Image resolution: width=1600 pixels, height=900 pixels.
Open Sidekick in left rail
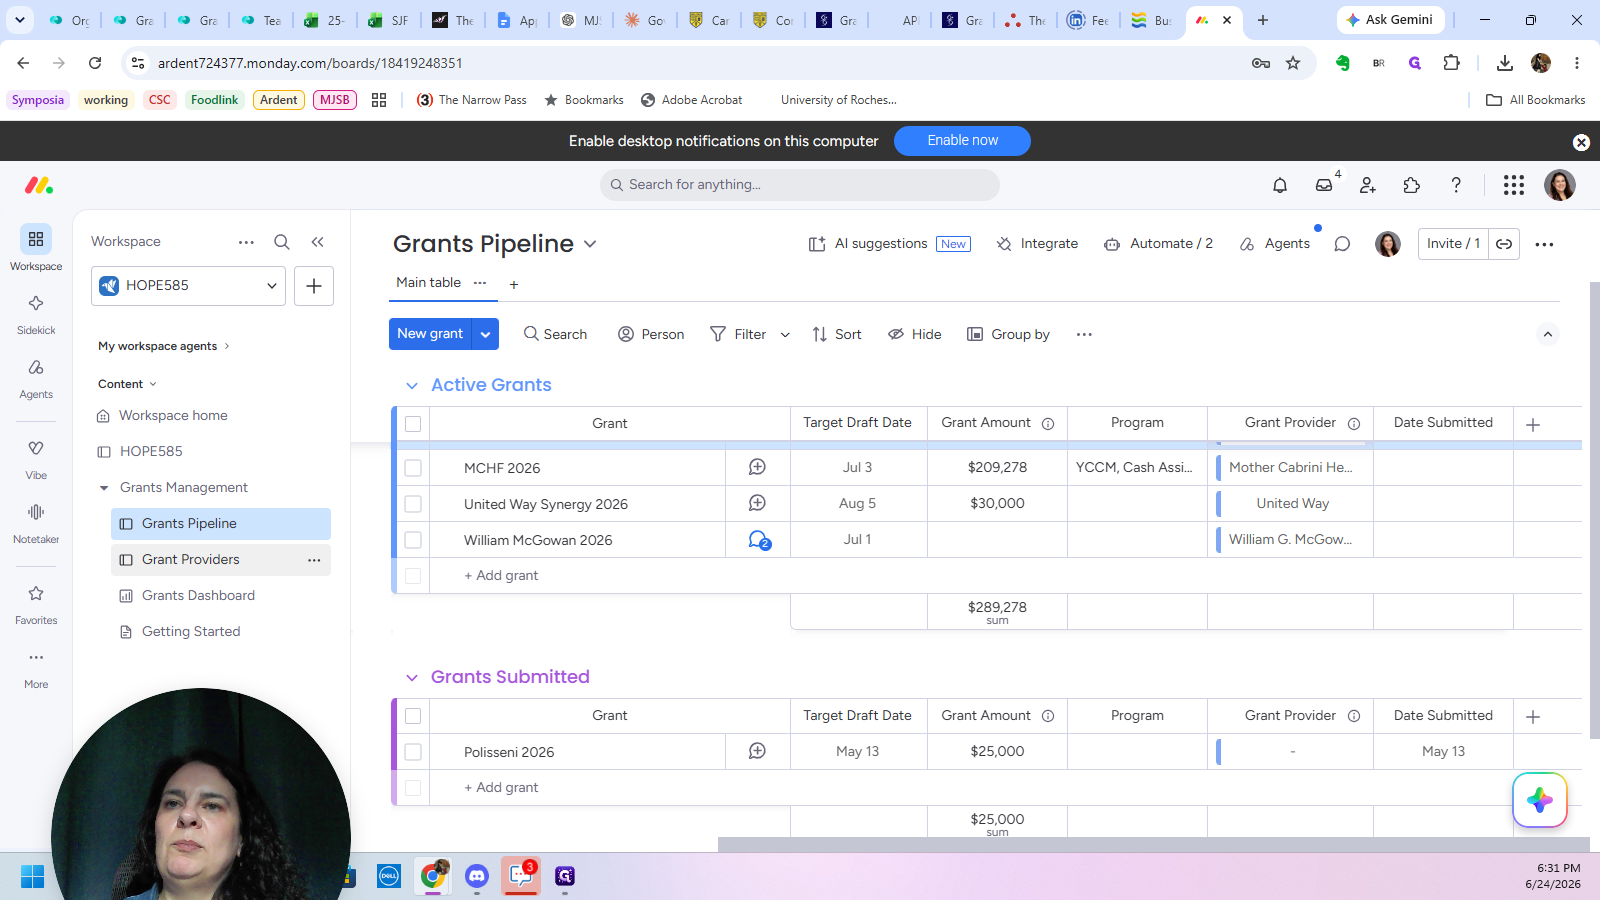[36, 314]
